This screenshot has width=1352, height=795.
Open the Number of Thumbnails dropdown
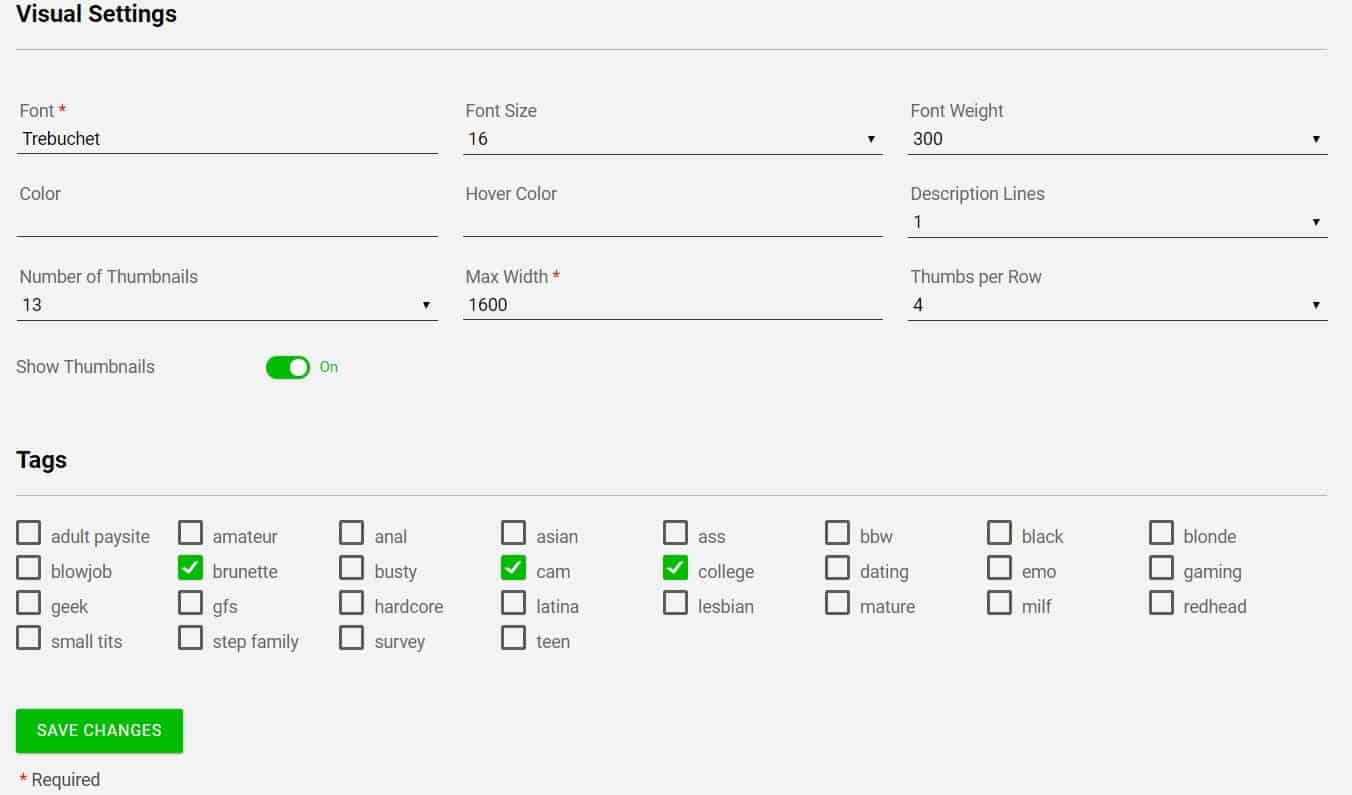pyautogui.click(x=425, y=304)
